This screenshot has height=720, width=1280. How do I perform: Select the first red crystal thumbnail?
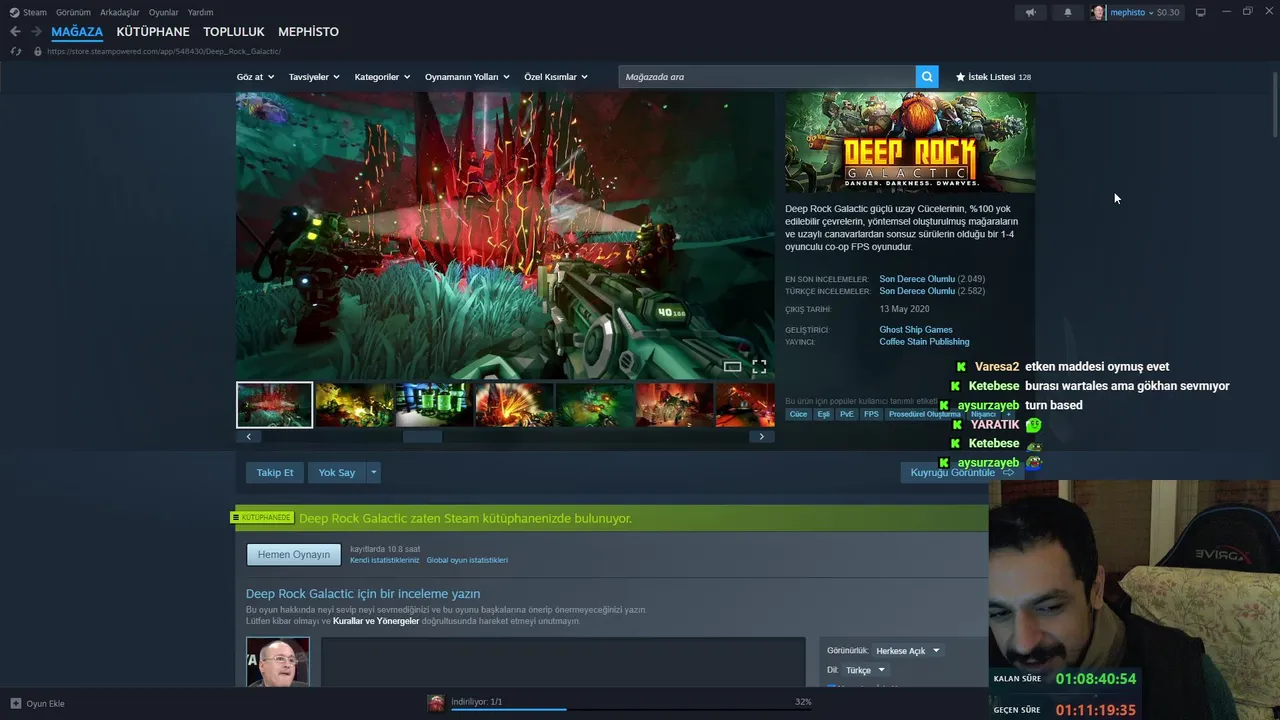point(274,405)
